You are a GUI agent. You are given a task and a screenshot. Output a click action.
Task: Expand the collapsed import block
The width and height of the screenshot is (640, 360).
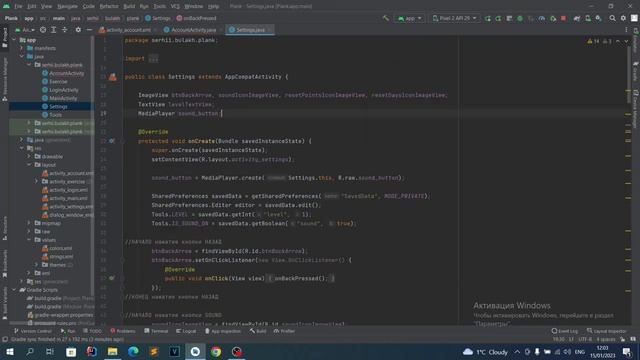coord(153,58)
